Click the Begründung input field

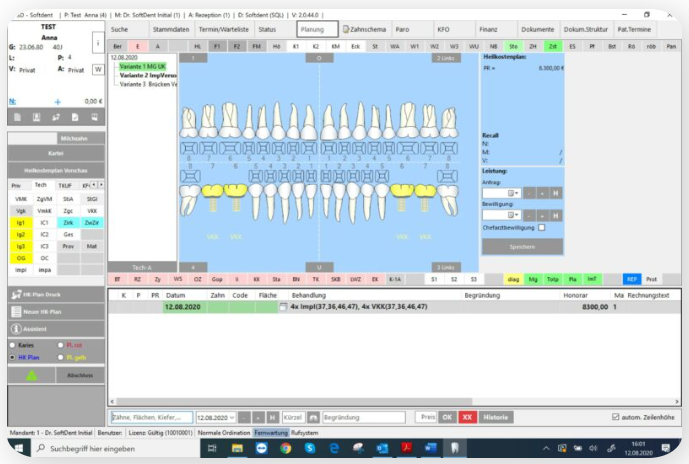point(363,417)
